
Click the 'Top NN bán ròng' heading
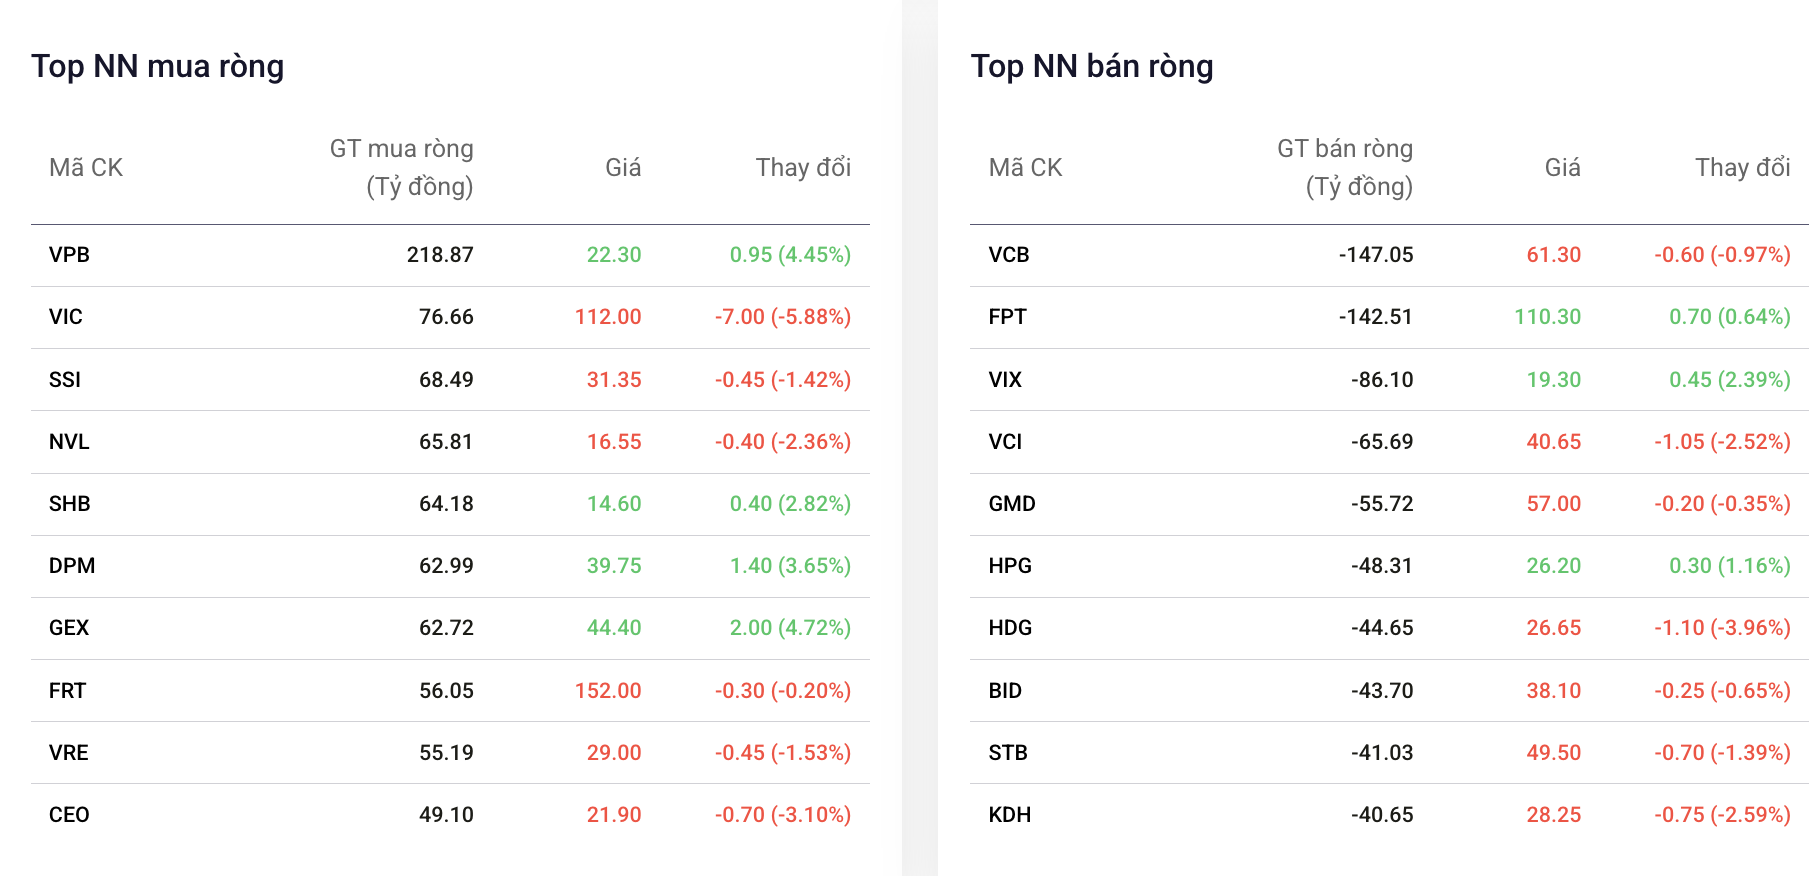coord(1092,67)
